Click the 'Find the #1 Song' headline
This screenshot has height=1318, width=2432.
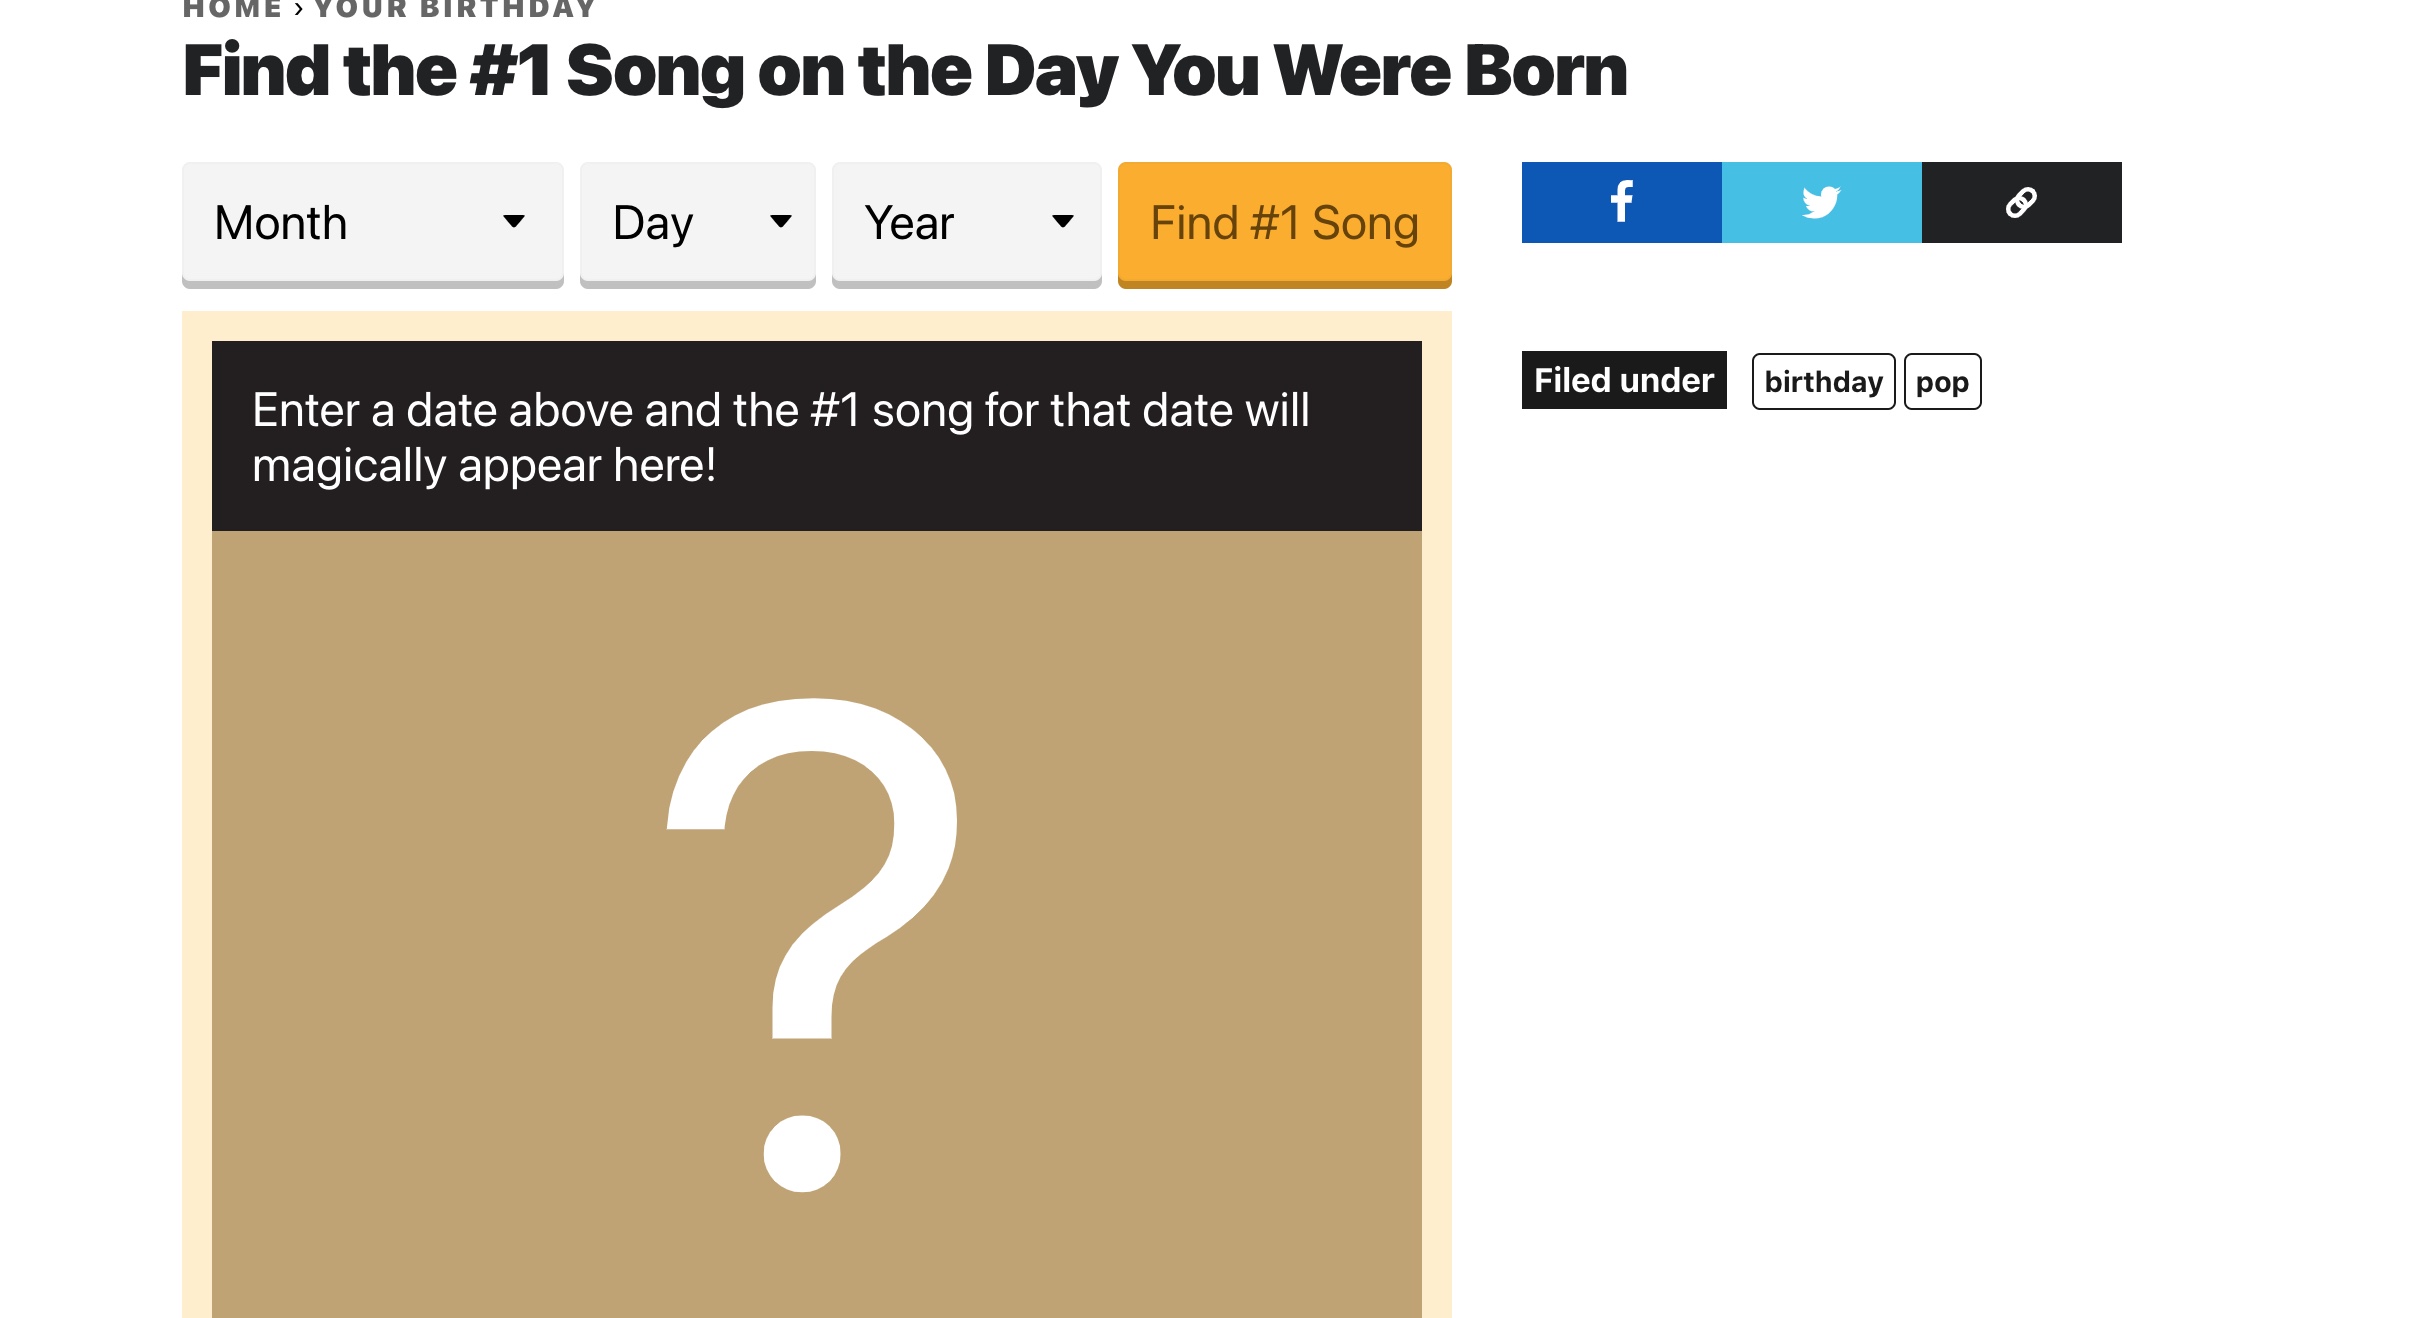pyautogui.click(x=905, y=72)
